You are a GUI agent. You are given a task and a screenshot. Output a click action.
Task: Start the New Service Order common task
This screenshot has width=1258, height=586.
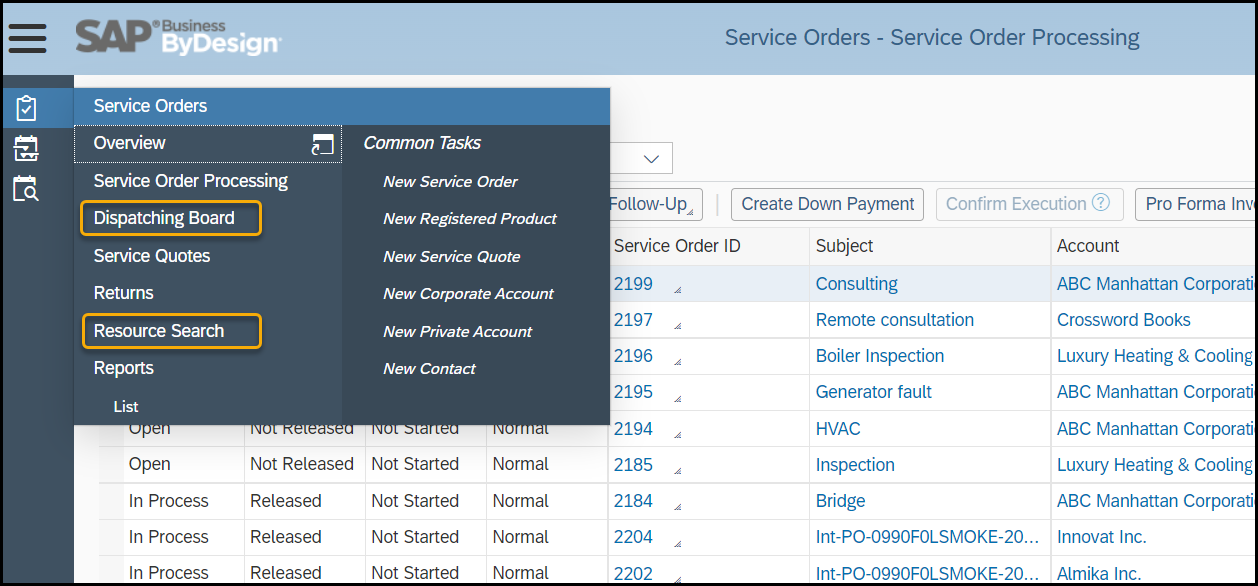click(449, 181)
